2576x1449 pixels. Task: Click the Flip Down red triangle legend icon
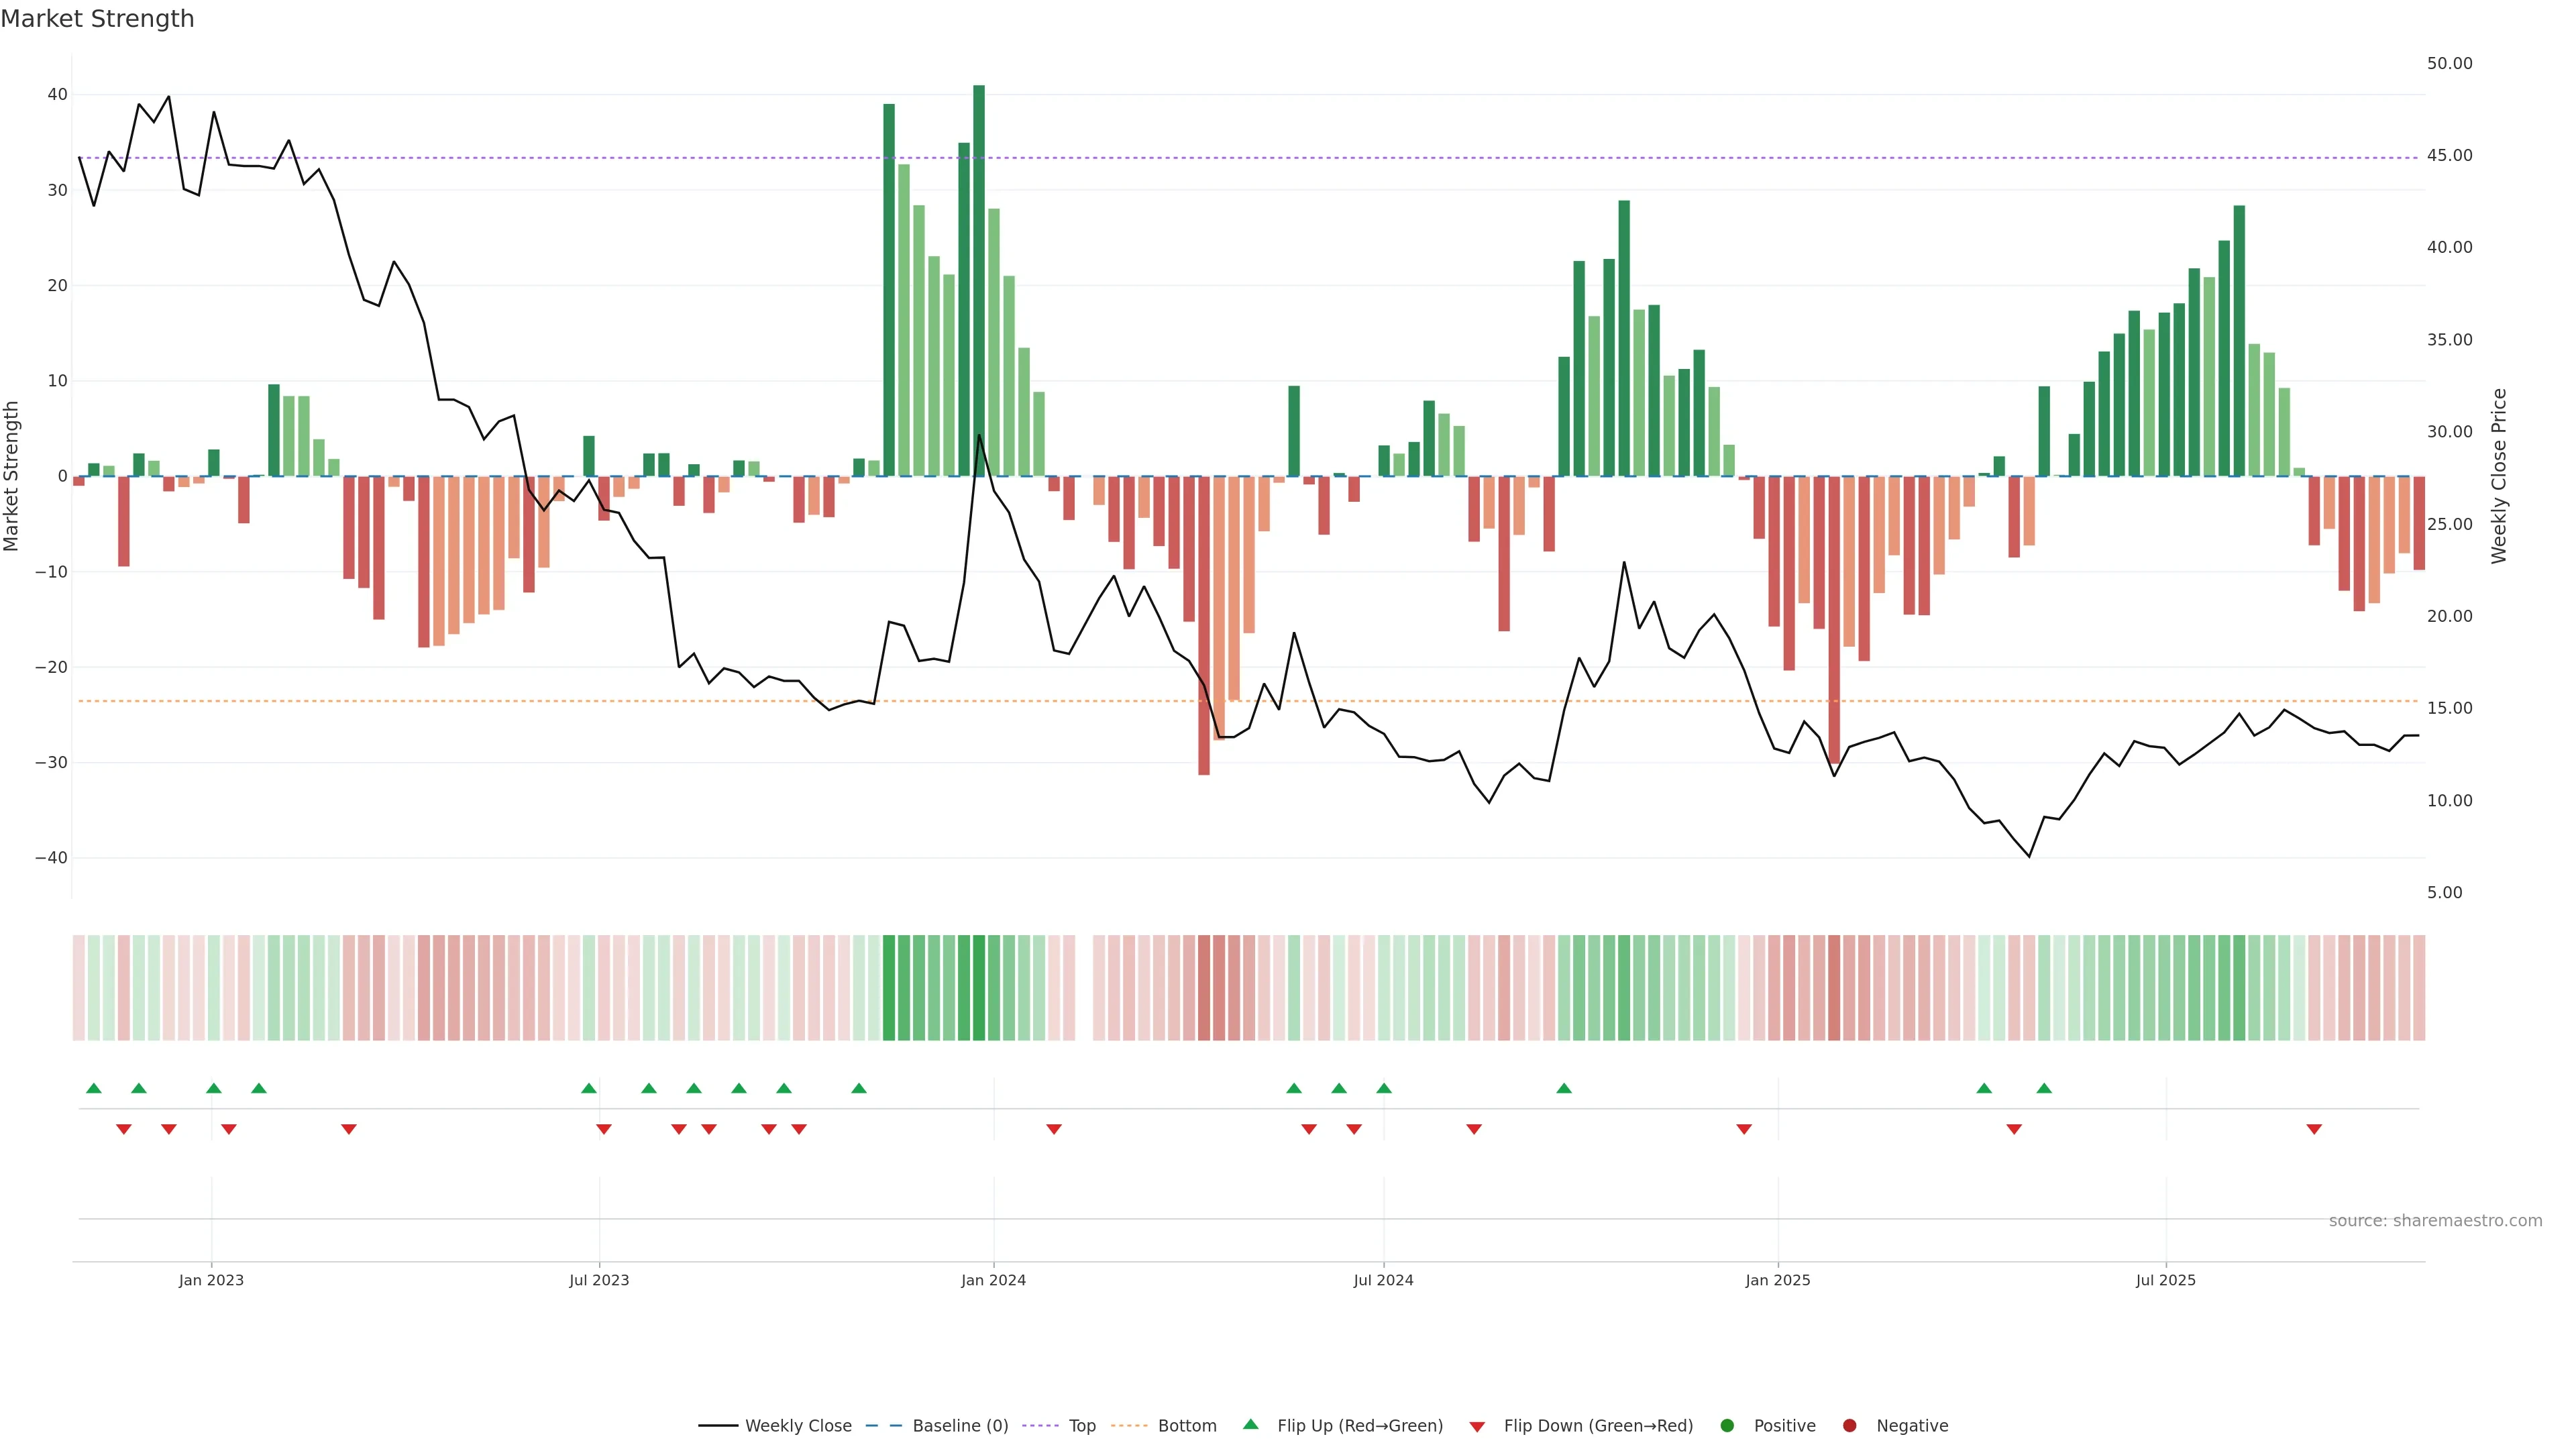coord(1477,1427)
